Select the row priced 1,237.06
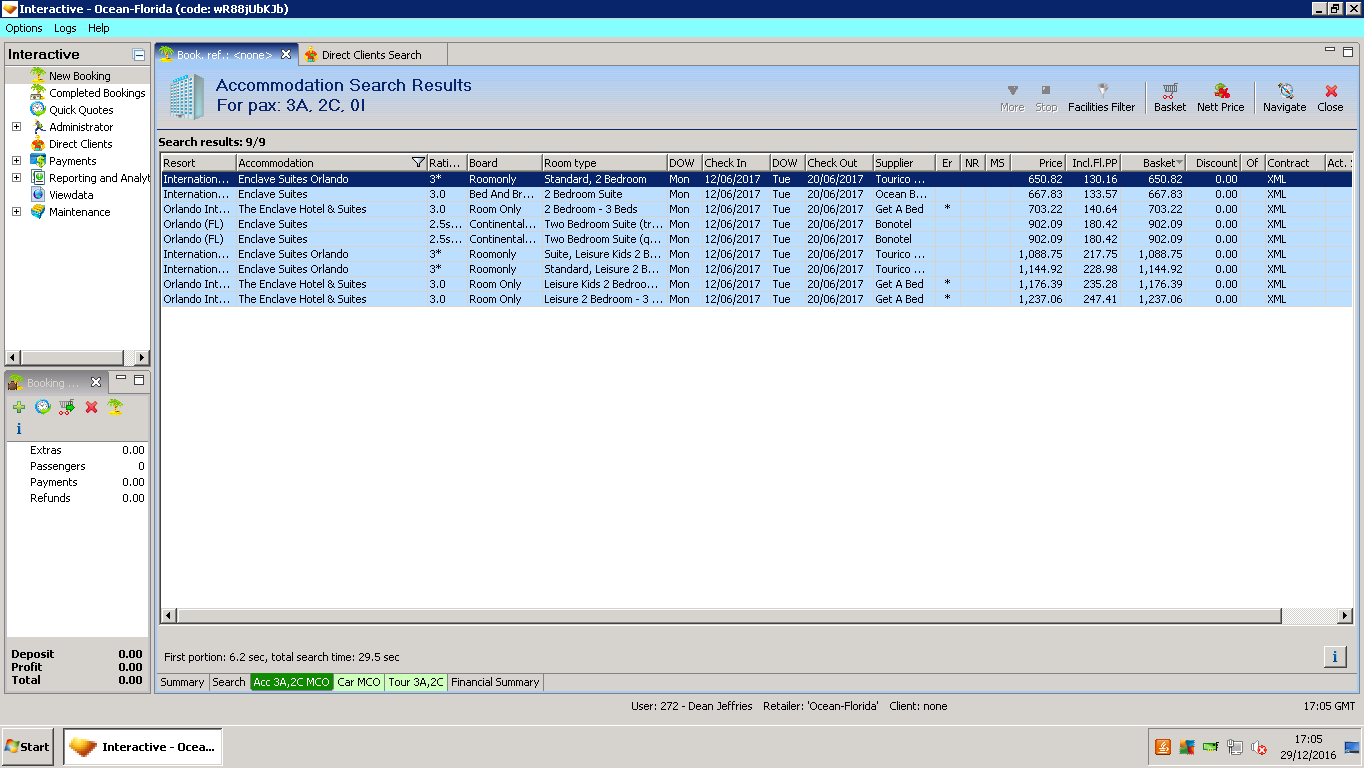The height and width of the screenshot is (768, 1364). click(756, 299)
